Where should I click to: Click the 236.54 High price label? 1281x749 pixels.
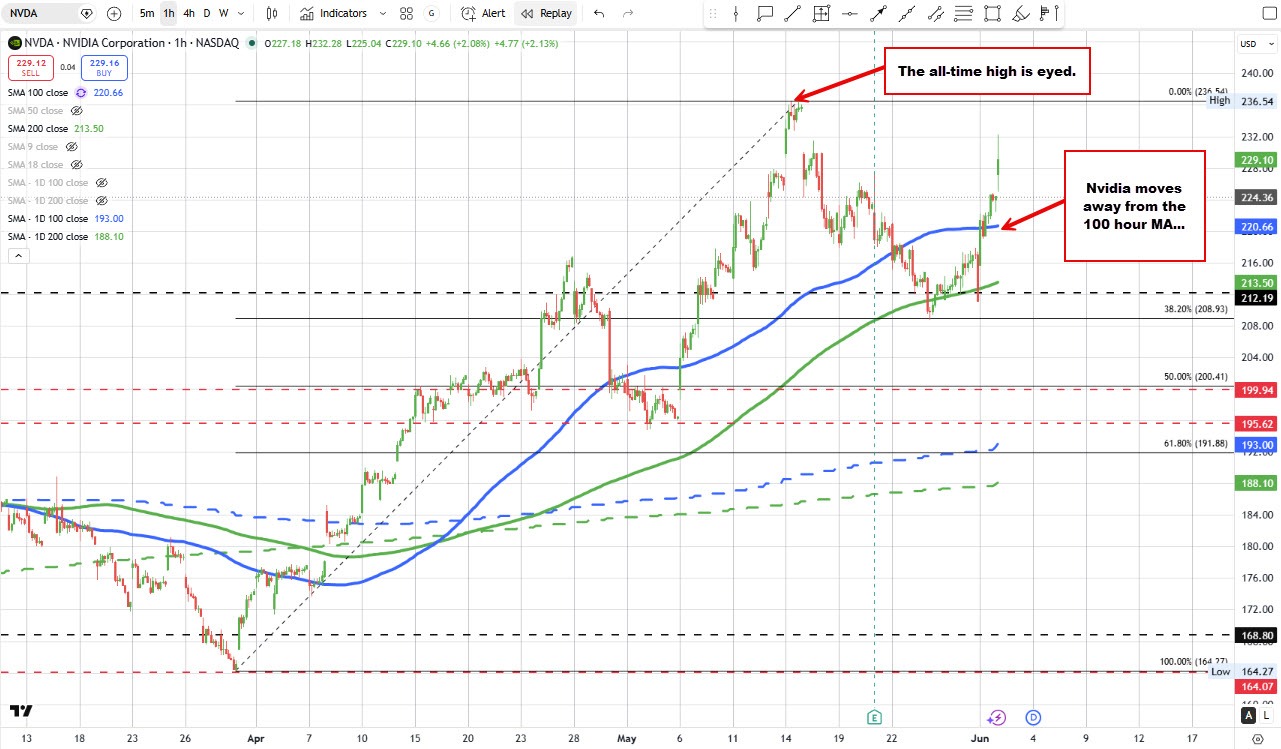pyautogui.click(x=1256, y=101)
